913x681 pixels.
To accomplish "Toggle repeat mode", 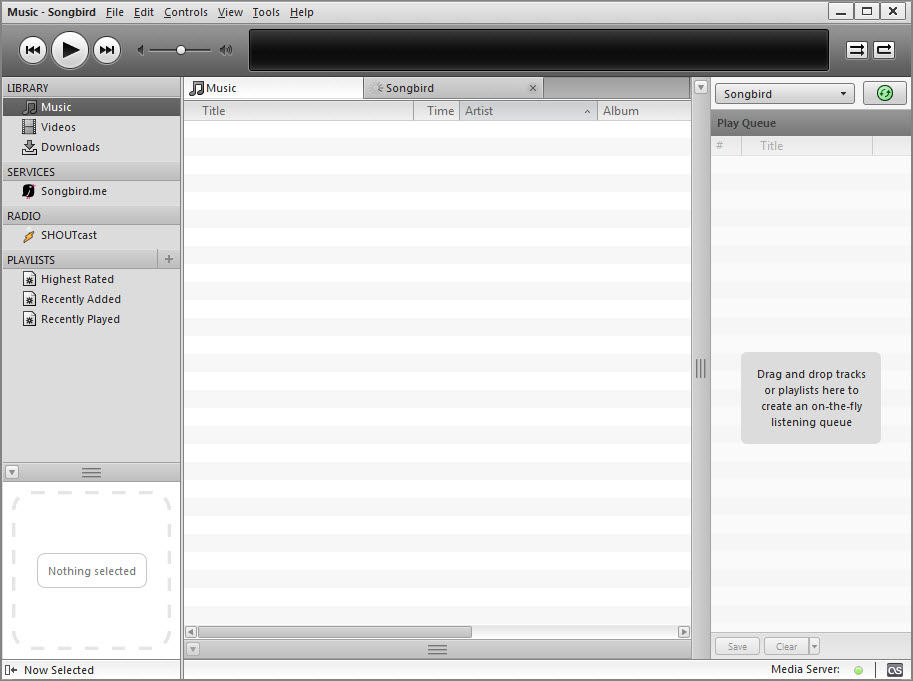I will [883, 50].
